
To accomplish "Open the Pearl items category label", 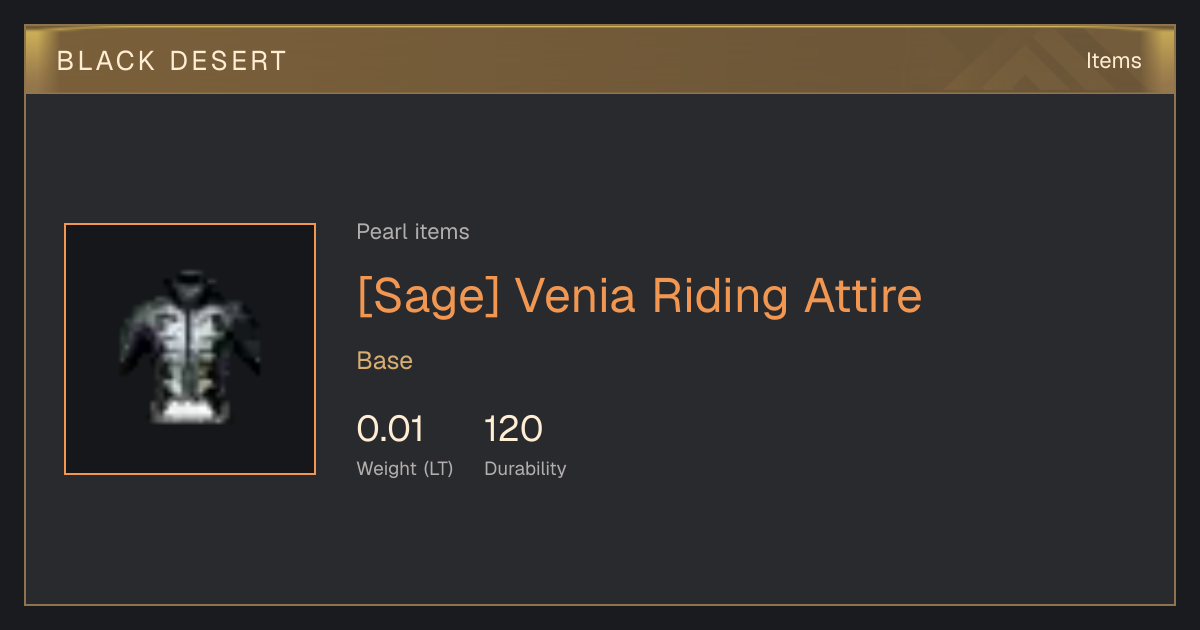I will pyautogui.click(x=413, y=232).
